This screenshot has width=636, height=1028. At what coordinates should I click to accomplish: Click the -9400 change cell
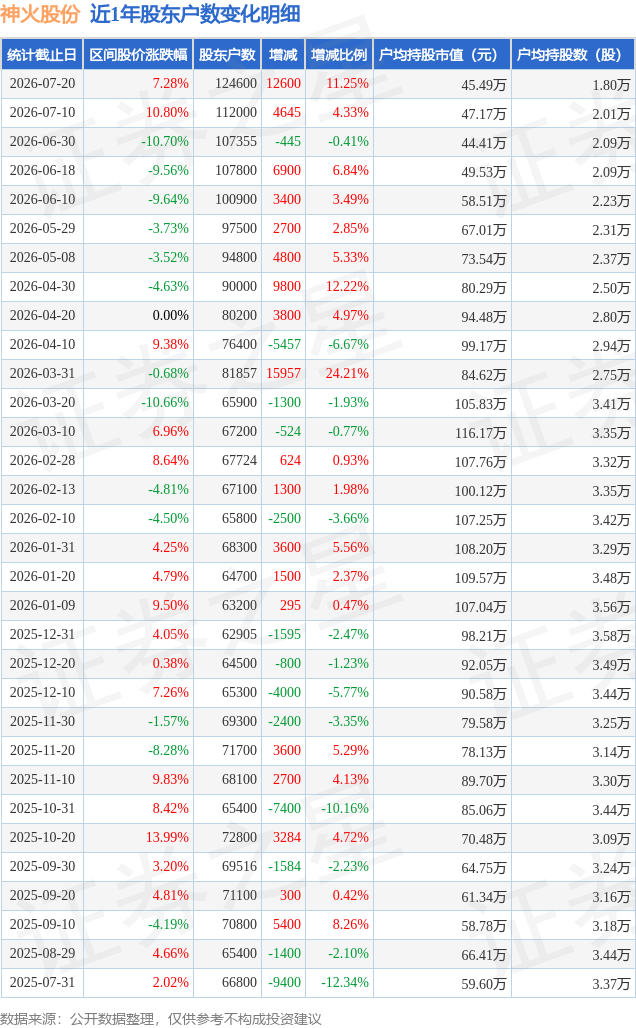pyautogui.click(x=285, y=982)
